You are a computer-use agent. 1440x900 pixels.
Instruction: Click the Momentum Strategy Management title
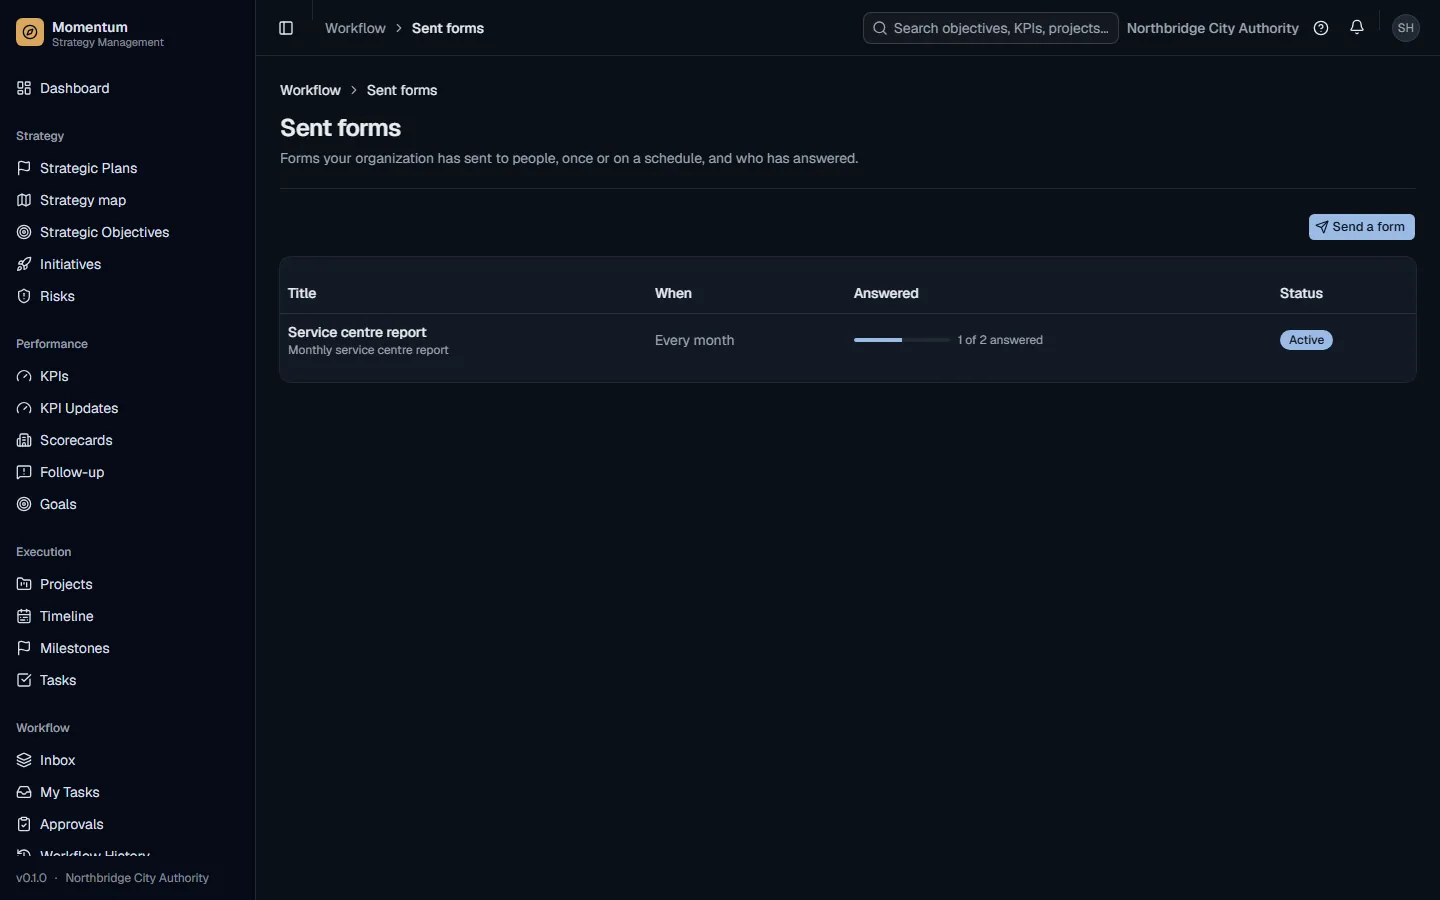[x=108, y=34]
